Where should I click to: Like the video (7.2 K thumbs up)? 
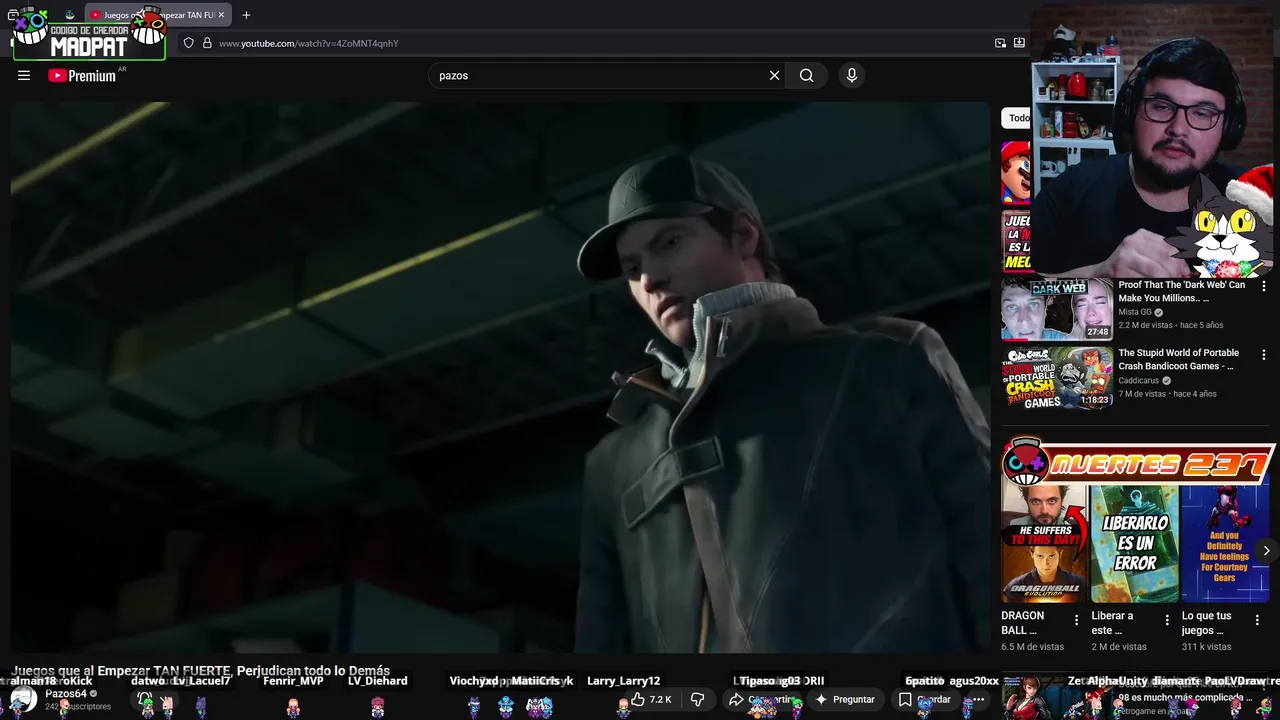651,699
